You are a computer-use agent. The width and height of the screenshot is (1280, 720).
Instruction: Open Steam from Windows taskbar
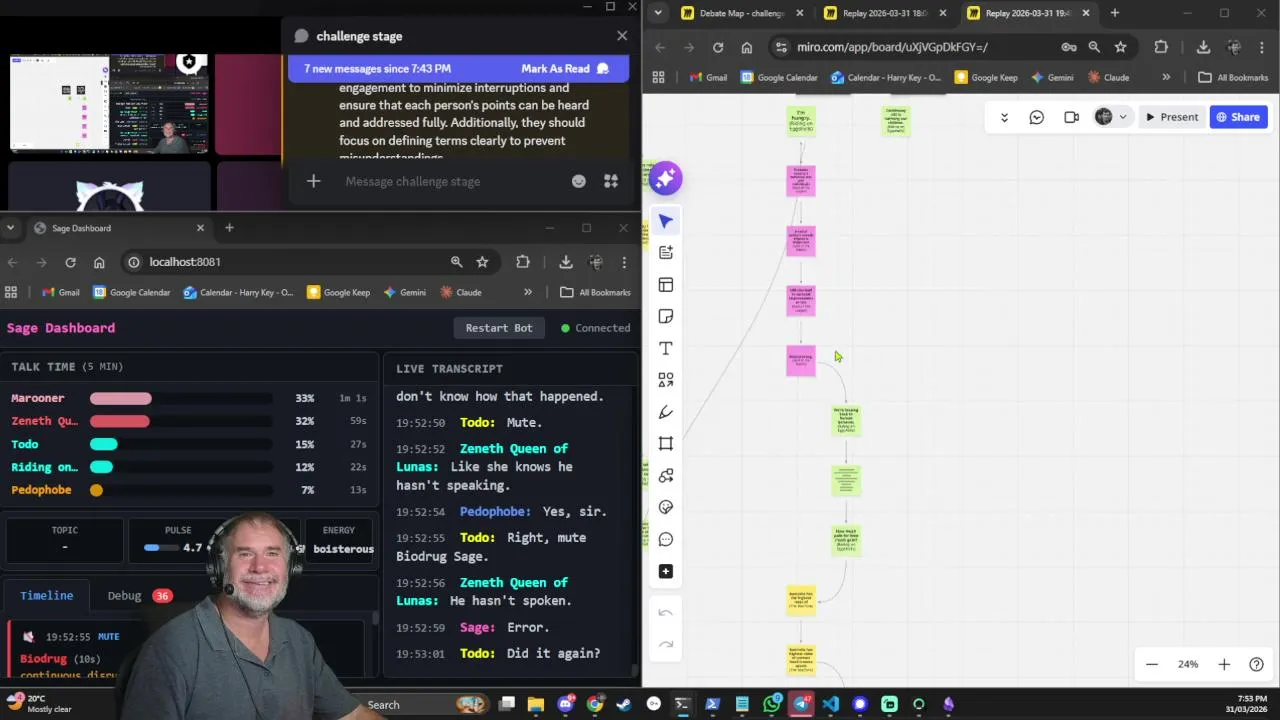[624, 704]
